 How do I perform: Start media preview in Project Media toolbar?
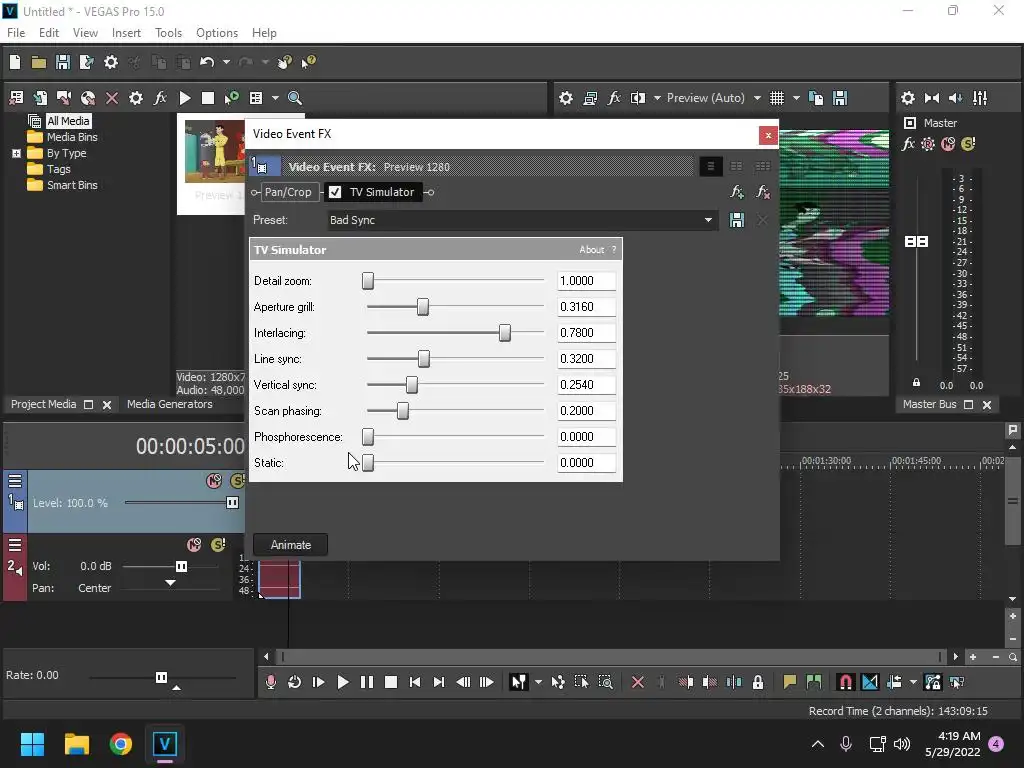pyautogui.click(x=185, y=98)
